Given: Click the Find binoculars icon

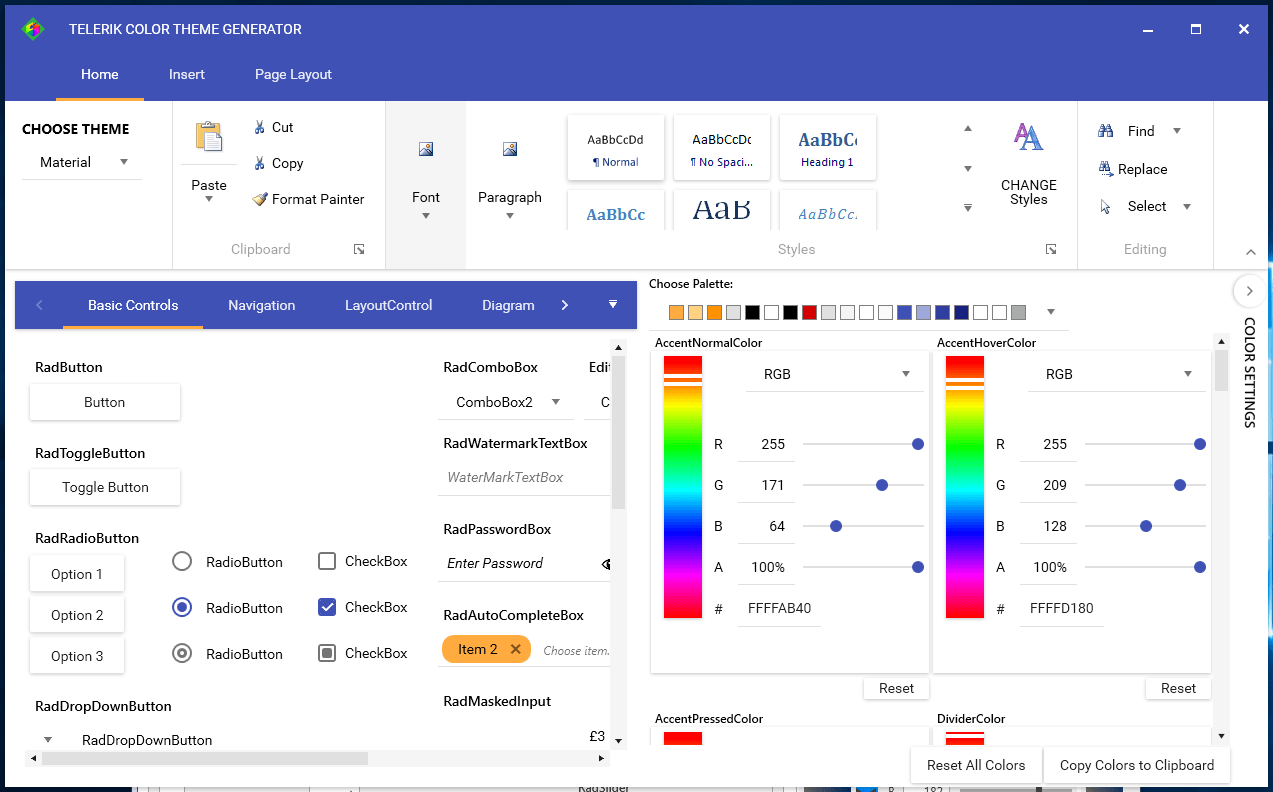Looking at the screenshot, I should (1106, 131).
